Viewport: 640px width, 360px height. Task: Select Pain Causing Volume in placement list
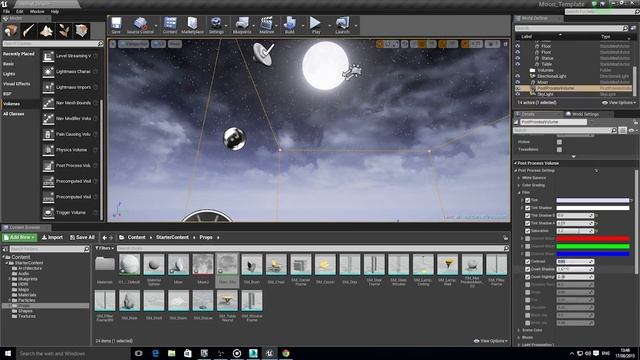click(70, 134)
